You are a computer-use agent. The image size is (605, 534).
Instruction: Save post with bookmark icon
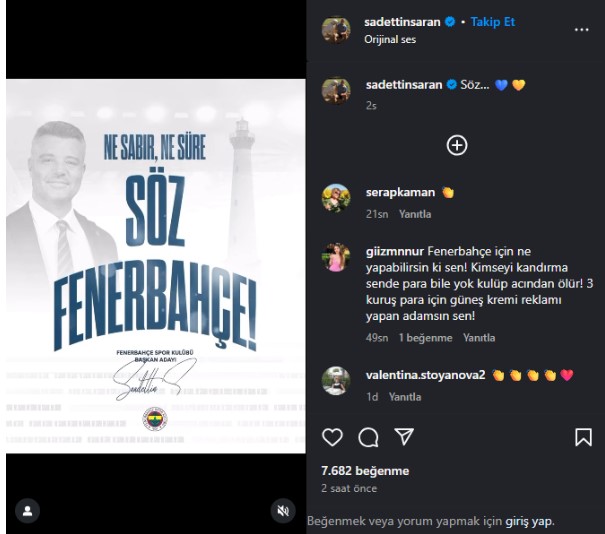(583, 437)
